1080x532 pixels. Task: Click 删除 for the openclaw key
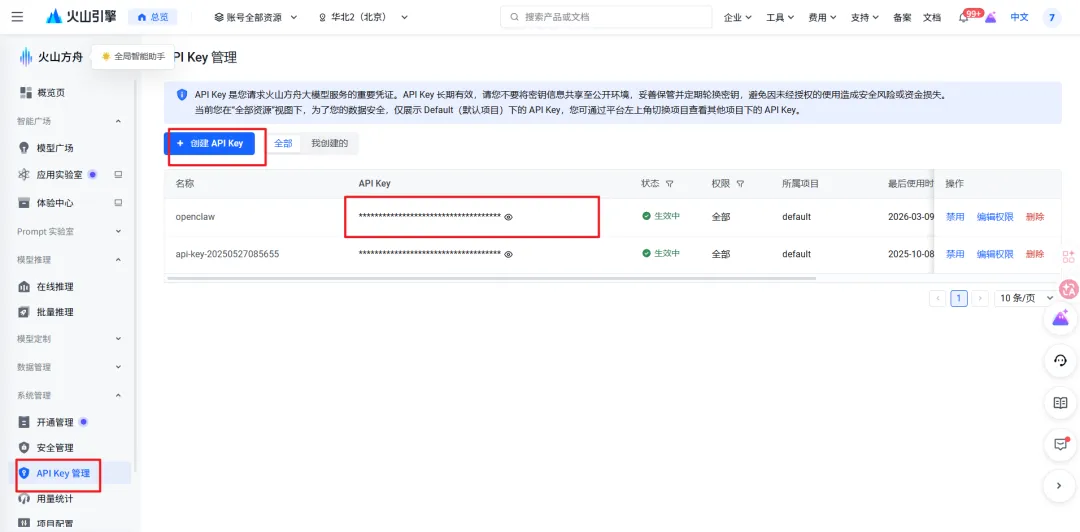[x=1035, y=216]
